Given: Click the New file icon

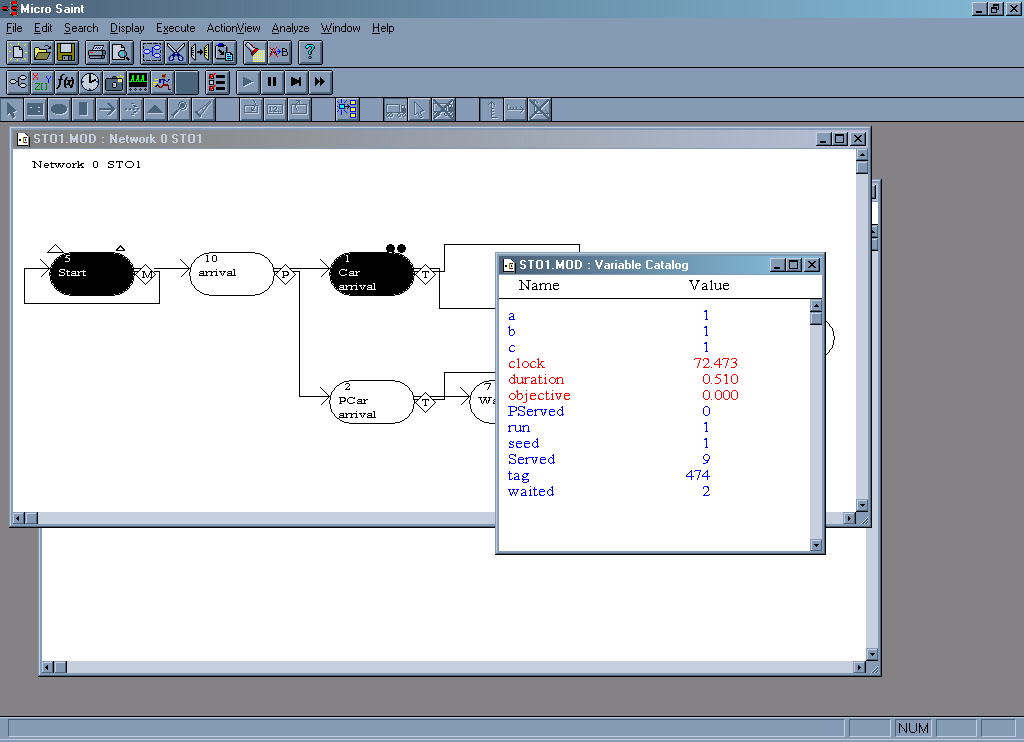Looking at the screenshot, I should [18, 52].
